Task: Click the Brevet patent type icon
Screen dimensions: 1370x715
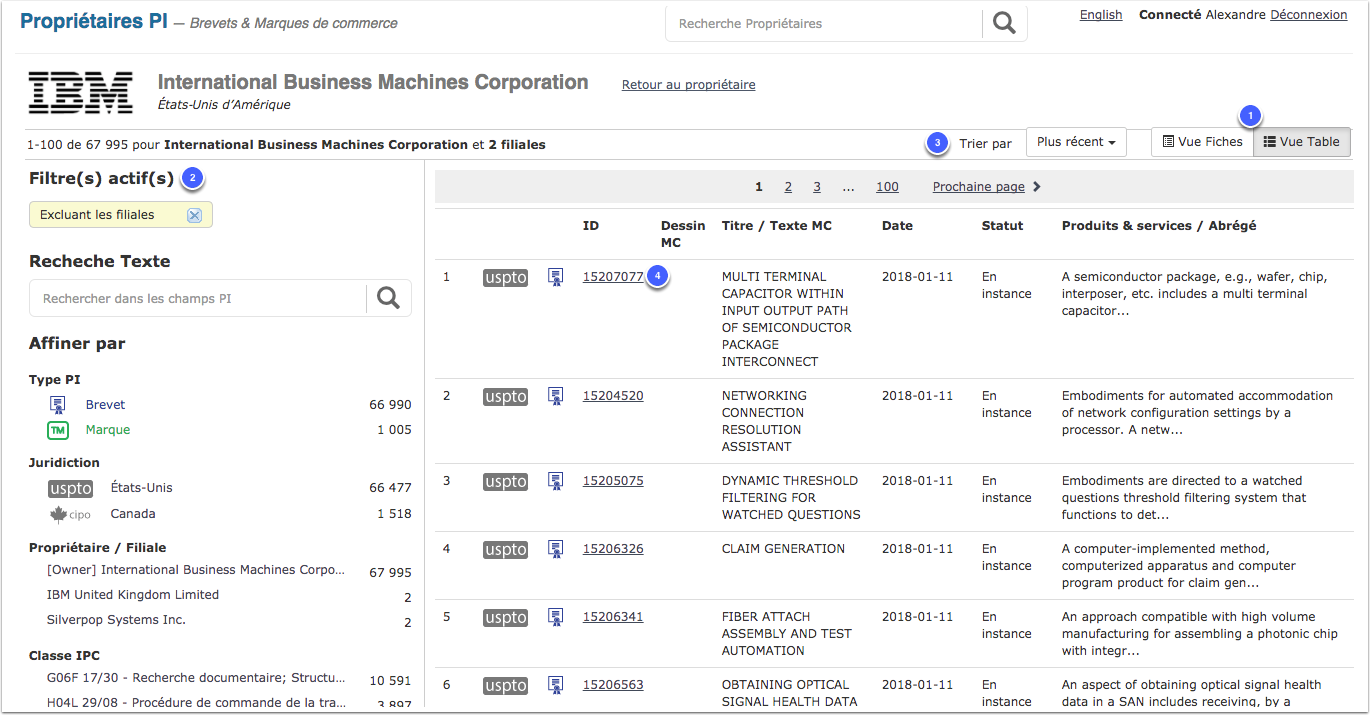Action: pyautogui.click(x=58, y=405)
